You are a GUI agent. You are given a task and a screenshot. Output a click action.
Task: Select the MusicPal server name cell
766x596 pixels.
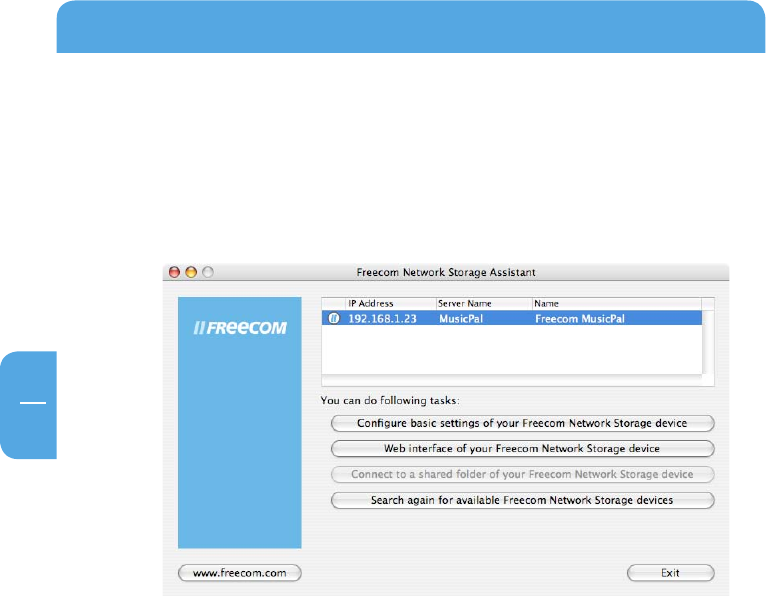[461, 319]
